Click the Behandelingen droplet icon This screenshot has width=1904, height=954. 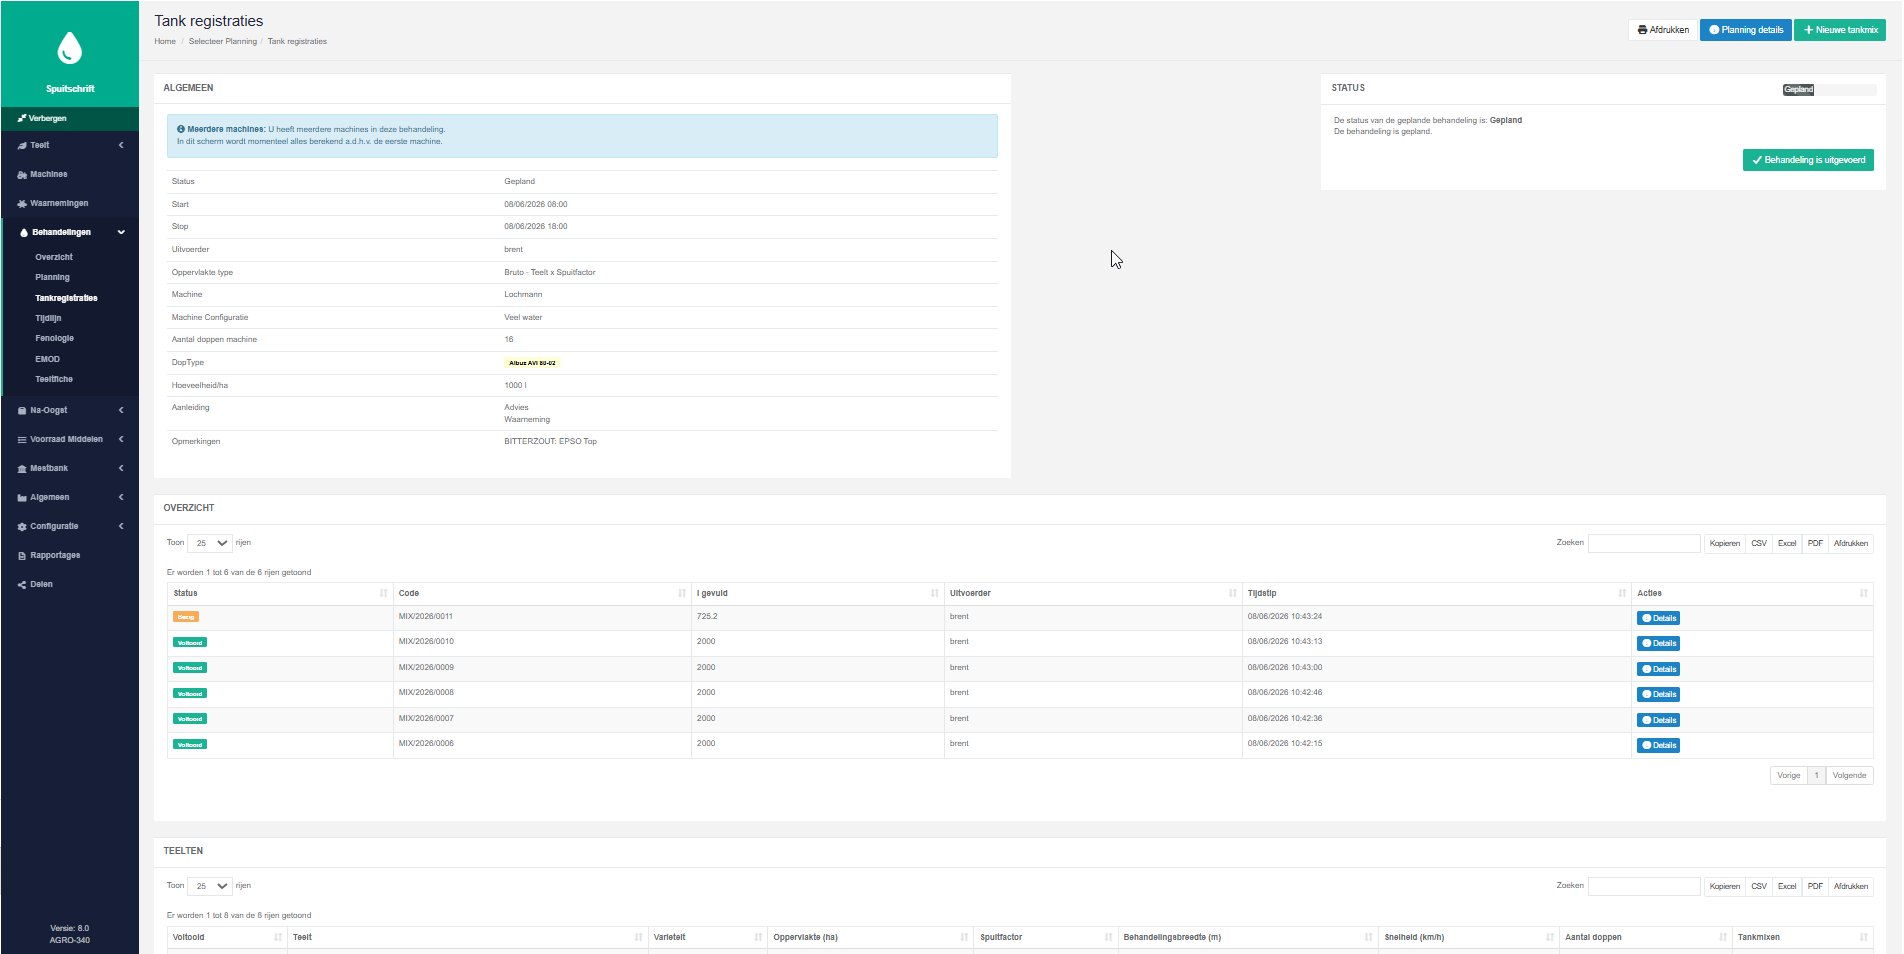point(24,233)
